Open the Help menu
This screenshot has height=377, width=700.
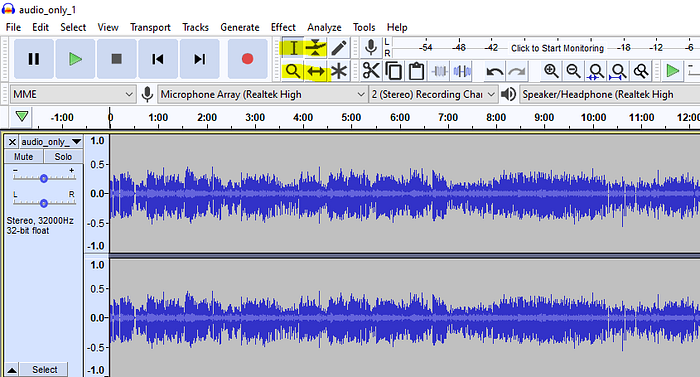pyautogui.click(x=397, y=27)
